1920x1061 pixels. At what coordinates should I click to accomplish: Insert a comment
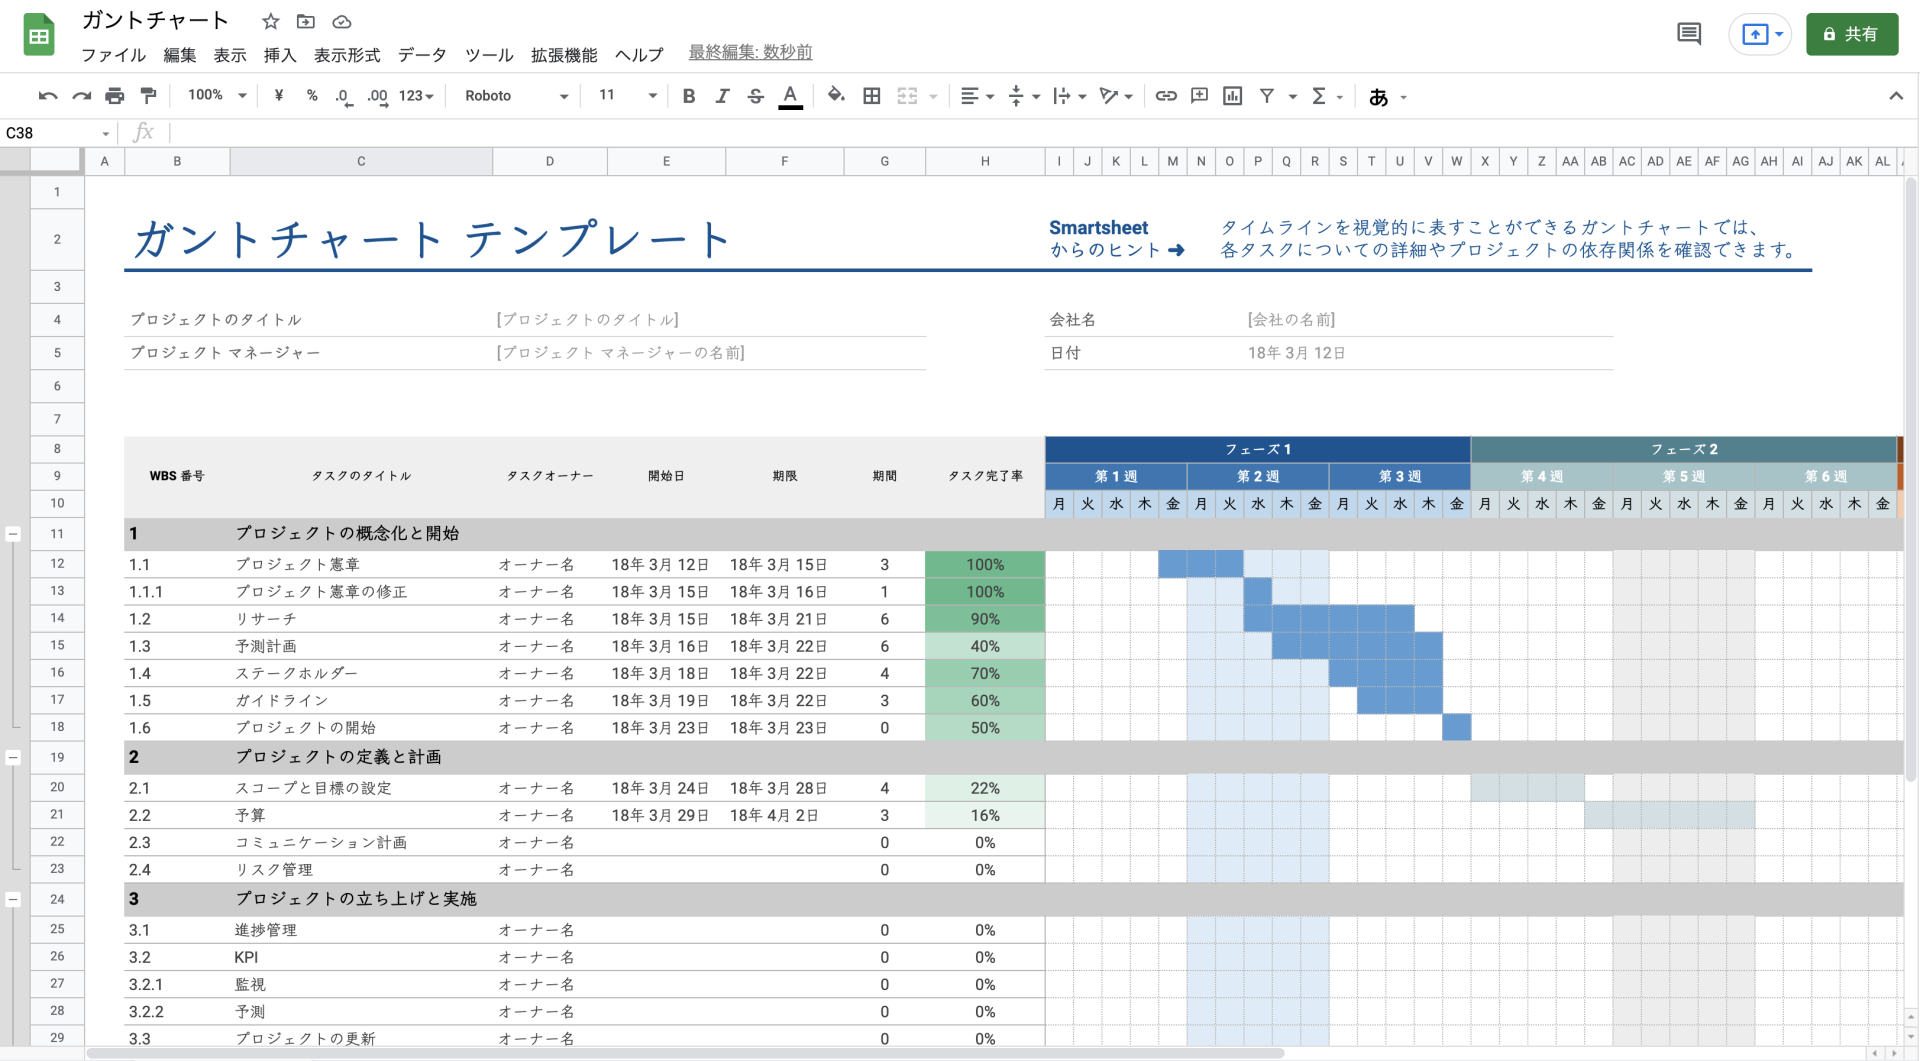(x=1199, y=96)
